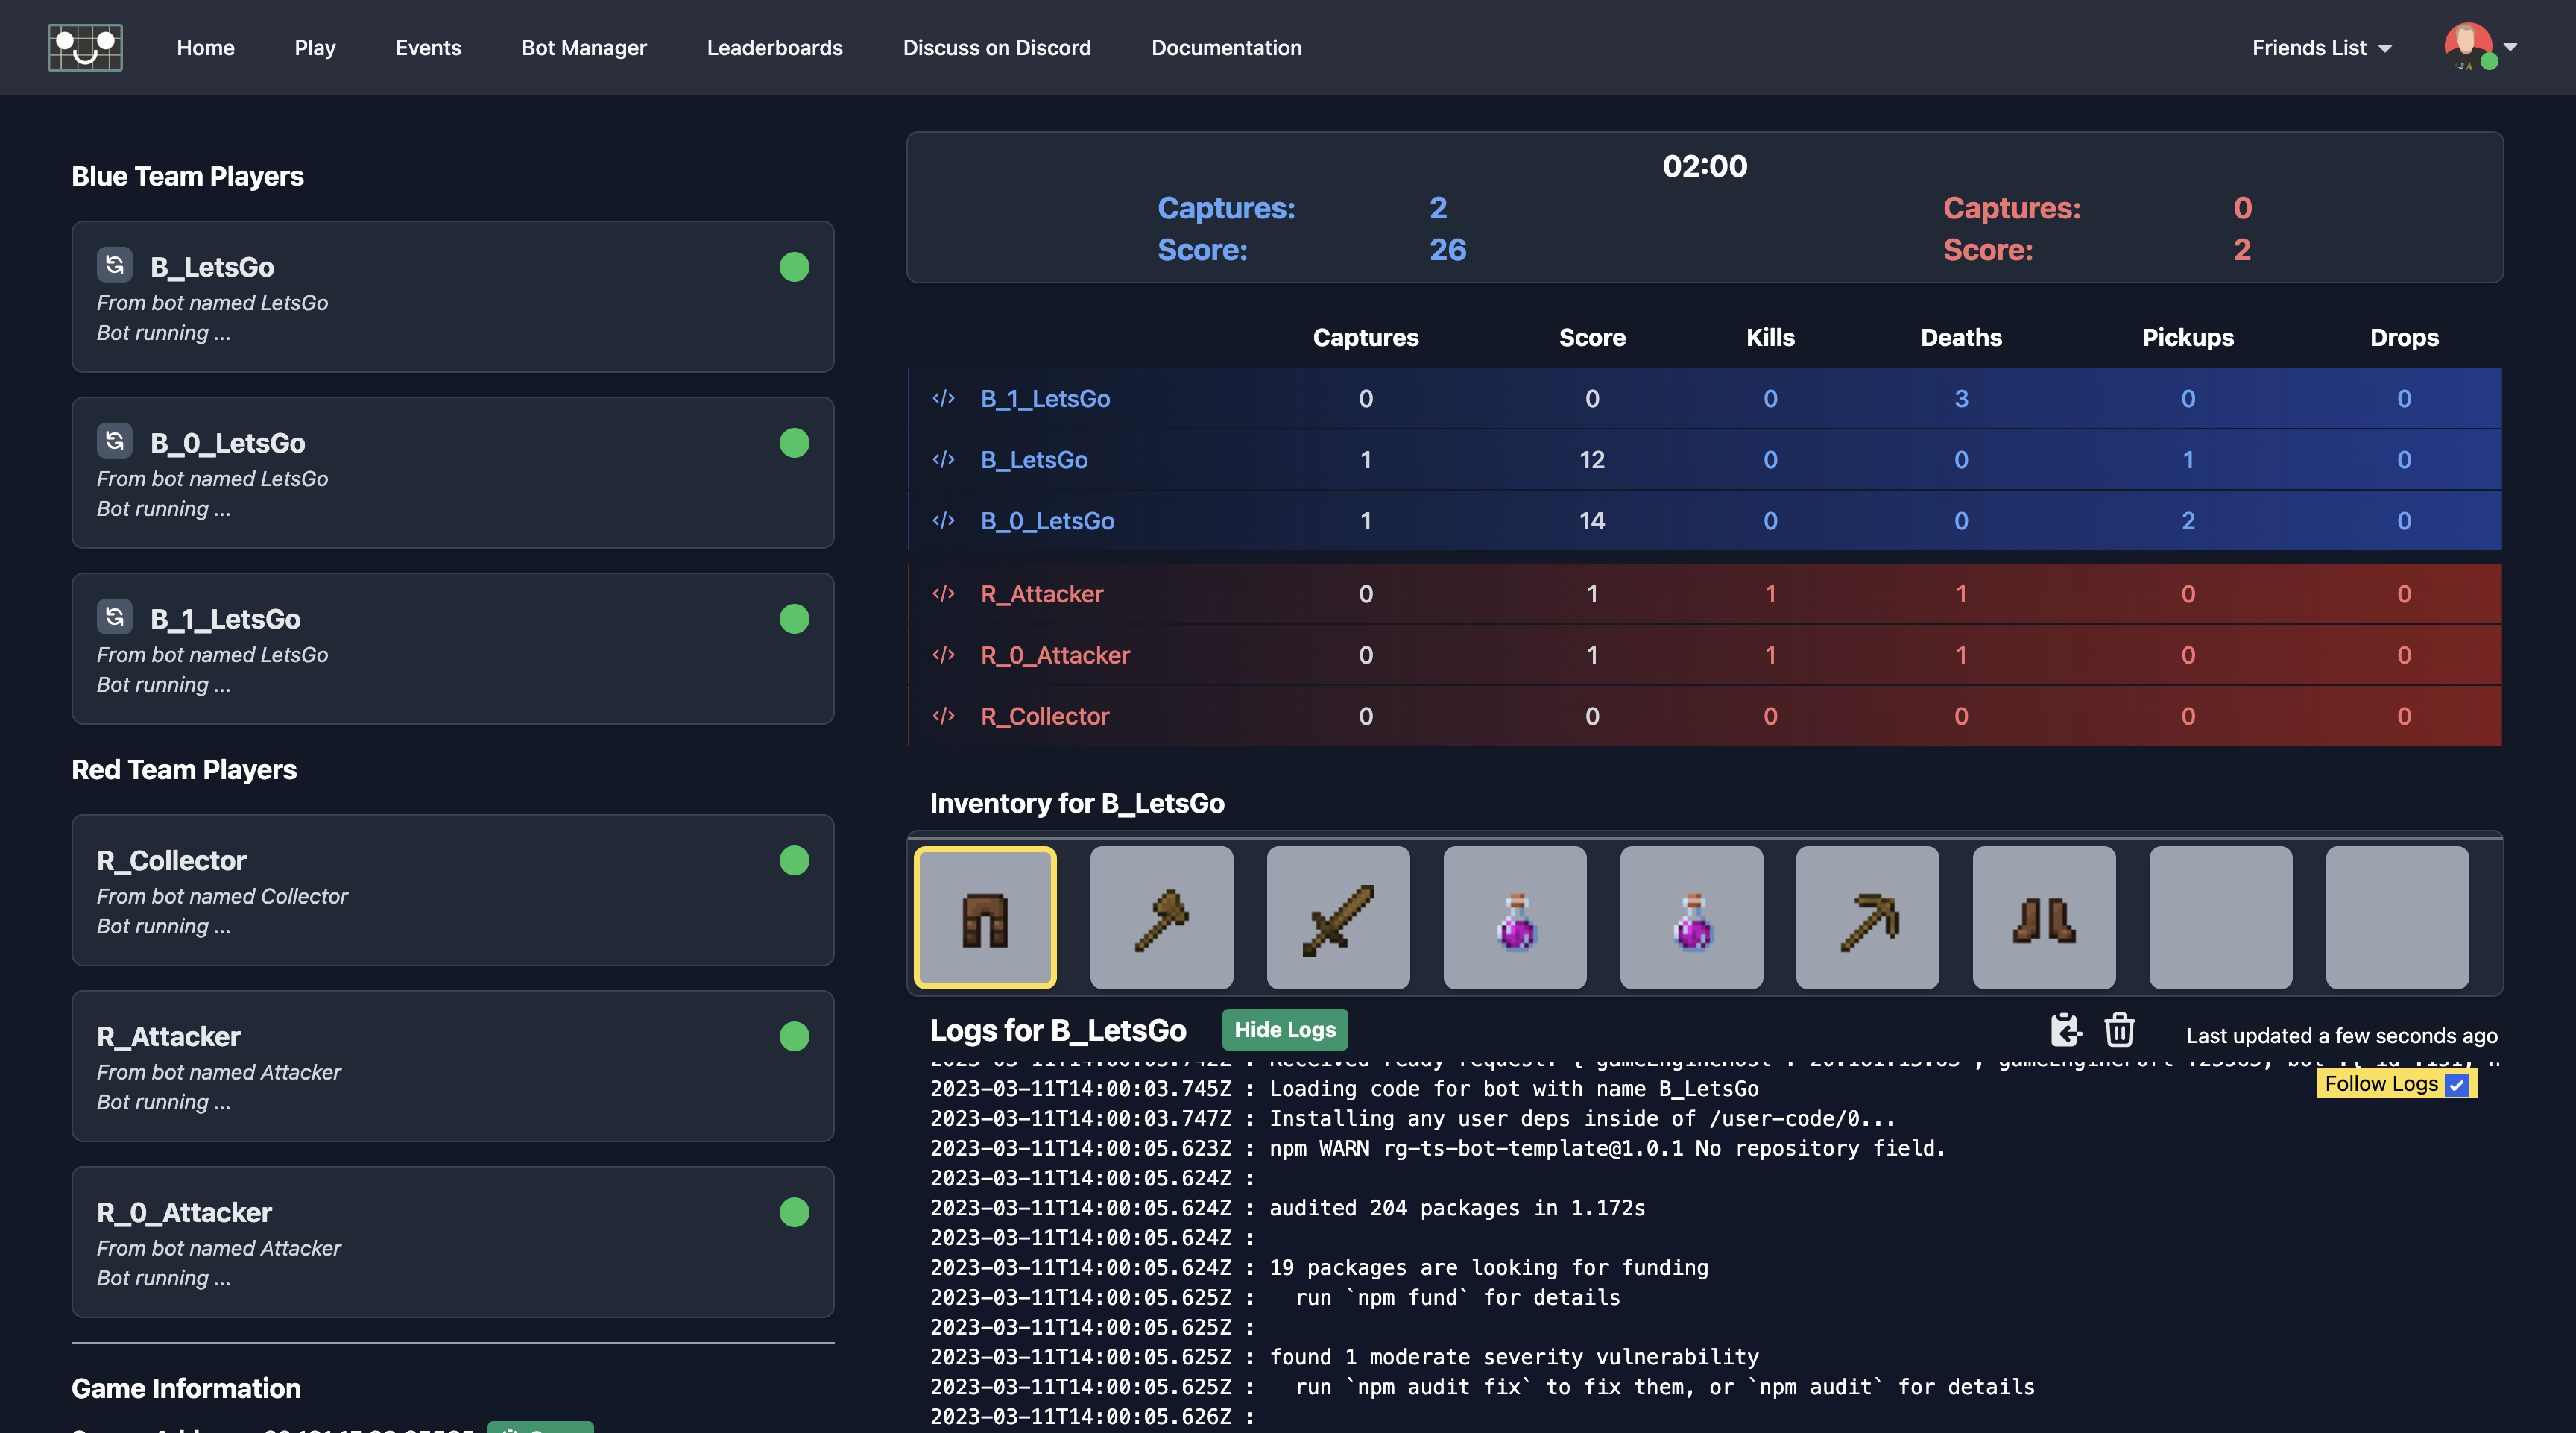
Task: Click the Hide Logs button
Action: coord(1284,1029)
